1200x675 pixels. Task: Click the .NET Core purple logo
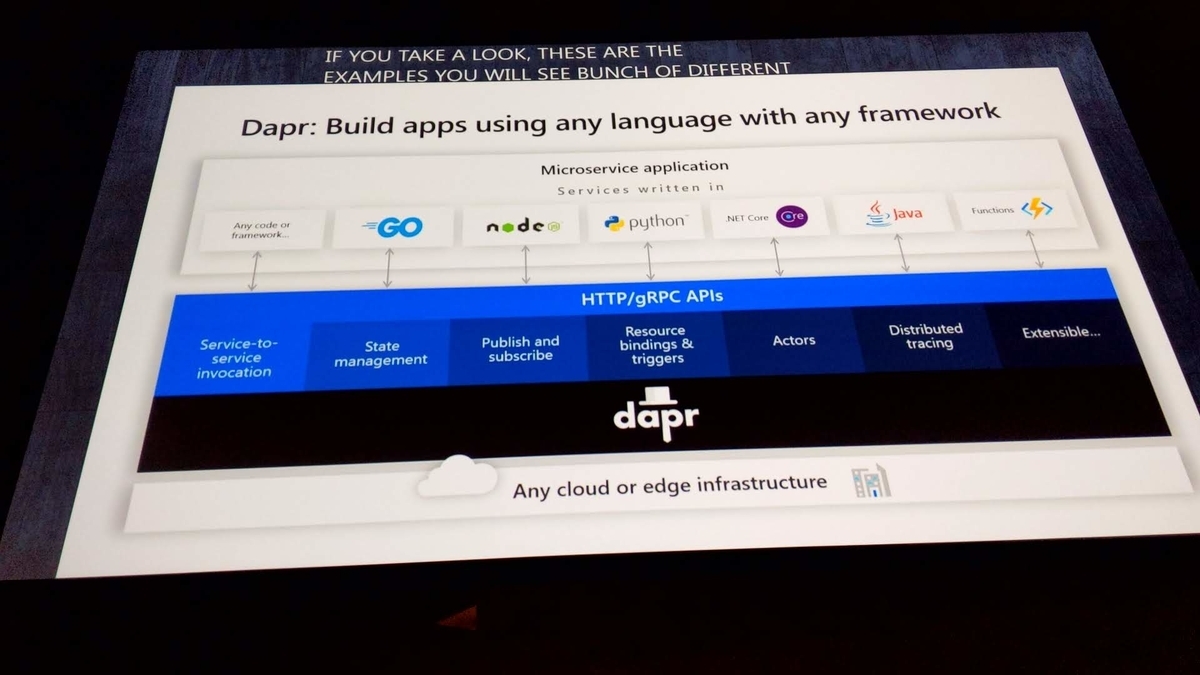tap(792, 216)
